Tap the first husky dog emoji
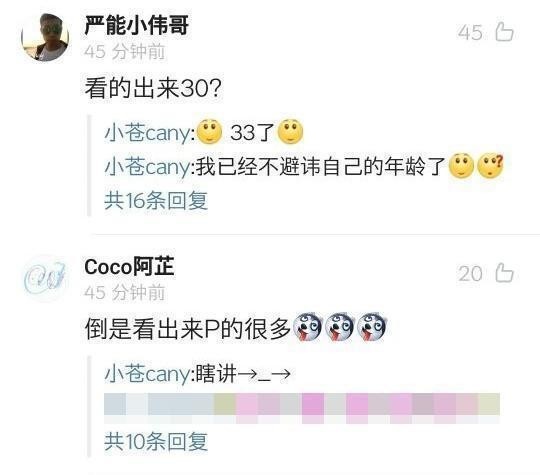Image resolution: width=540 pixels, height=475 pixels. [307, 327]
